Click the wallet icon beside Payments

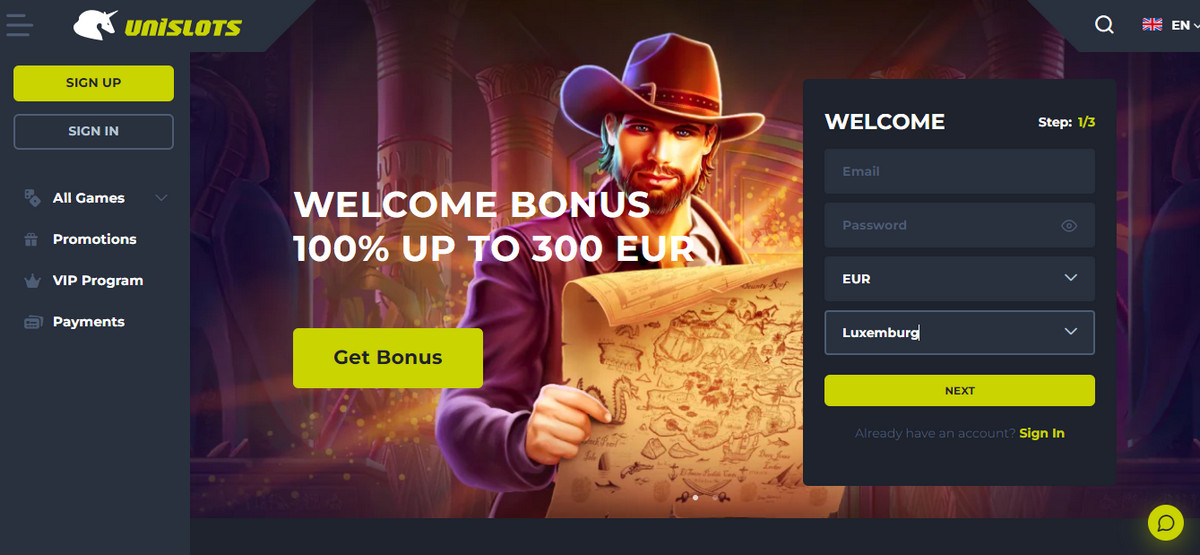tap(32, 322)
